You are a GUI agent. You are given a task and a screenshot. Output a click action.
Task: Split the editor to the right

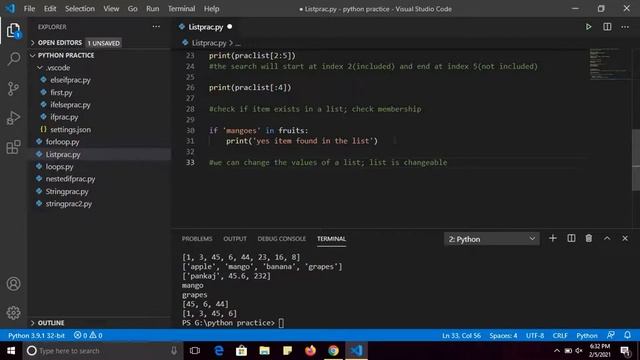[607, 27]
